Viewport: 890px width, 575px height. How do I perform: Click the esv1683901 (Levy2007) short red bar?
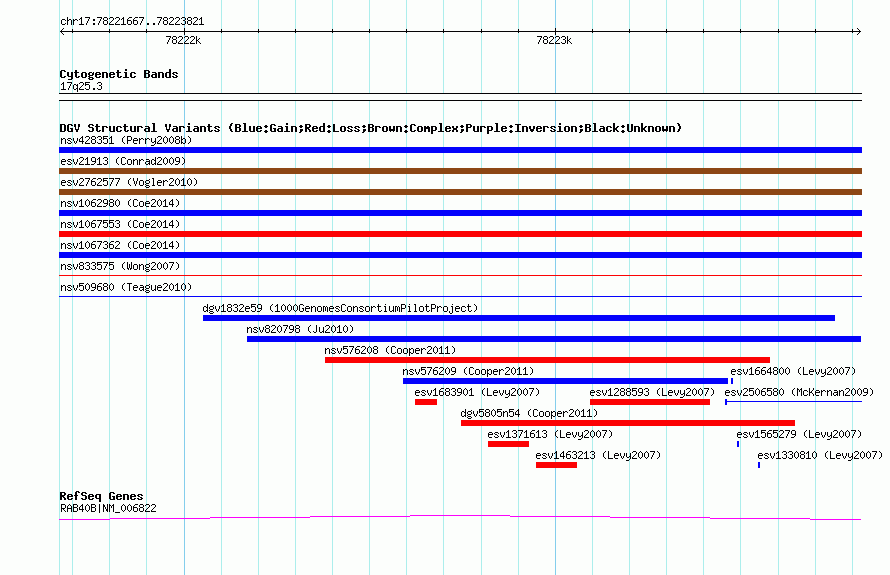click(426, 402)
